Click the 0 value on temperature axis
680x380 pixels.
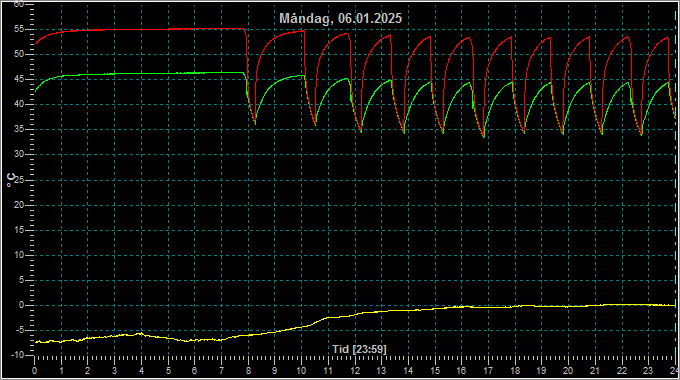(x=21, y=305)
